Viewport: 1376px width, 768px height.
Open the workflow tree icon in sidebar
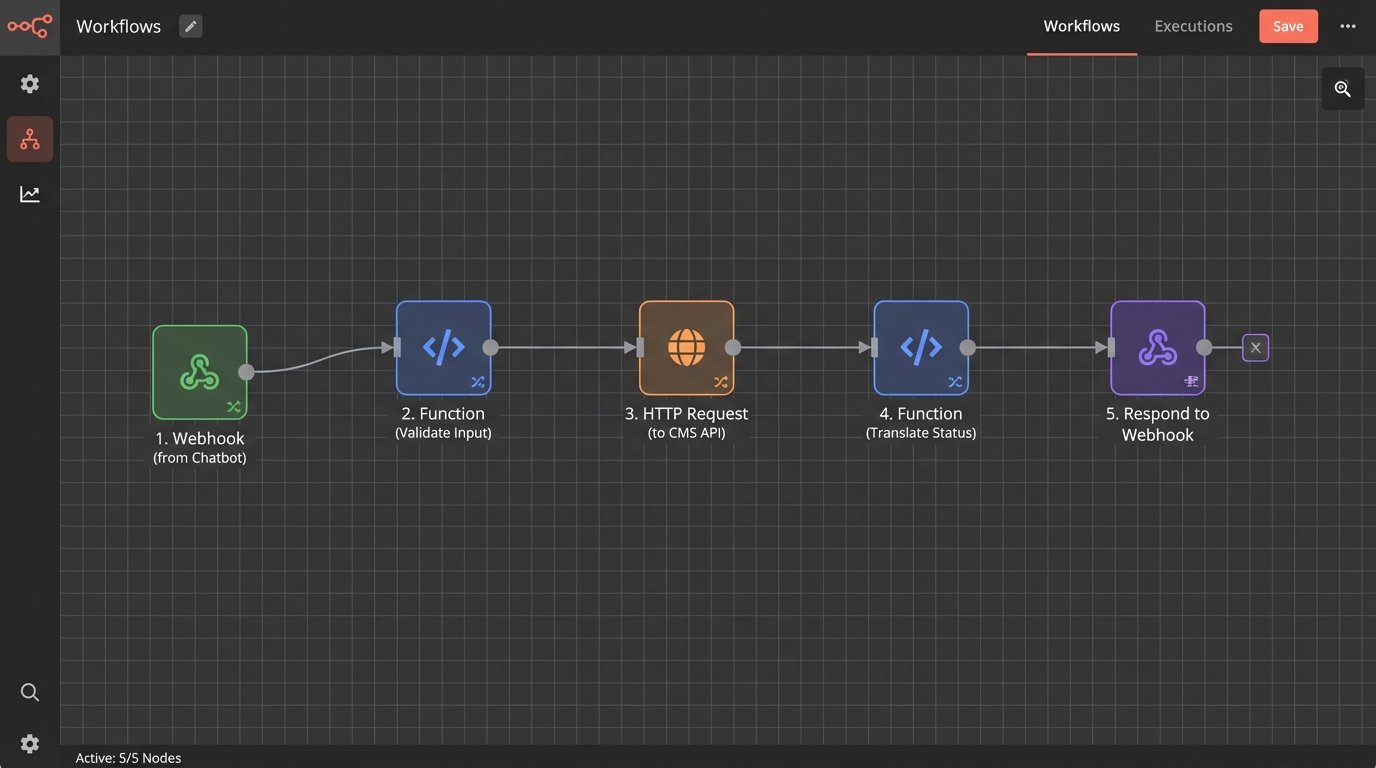[30, 139]
